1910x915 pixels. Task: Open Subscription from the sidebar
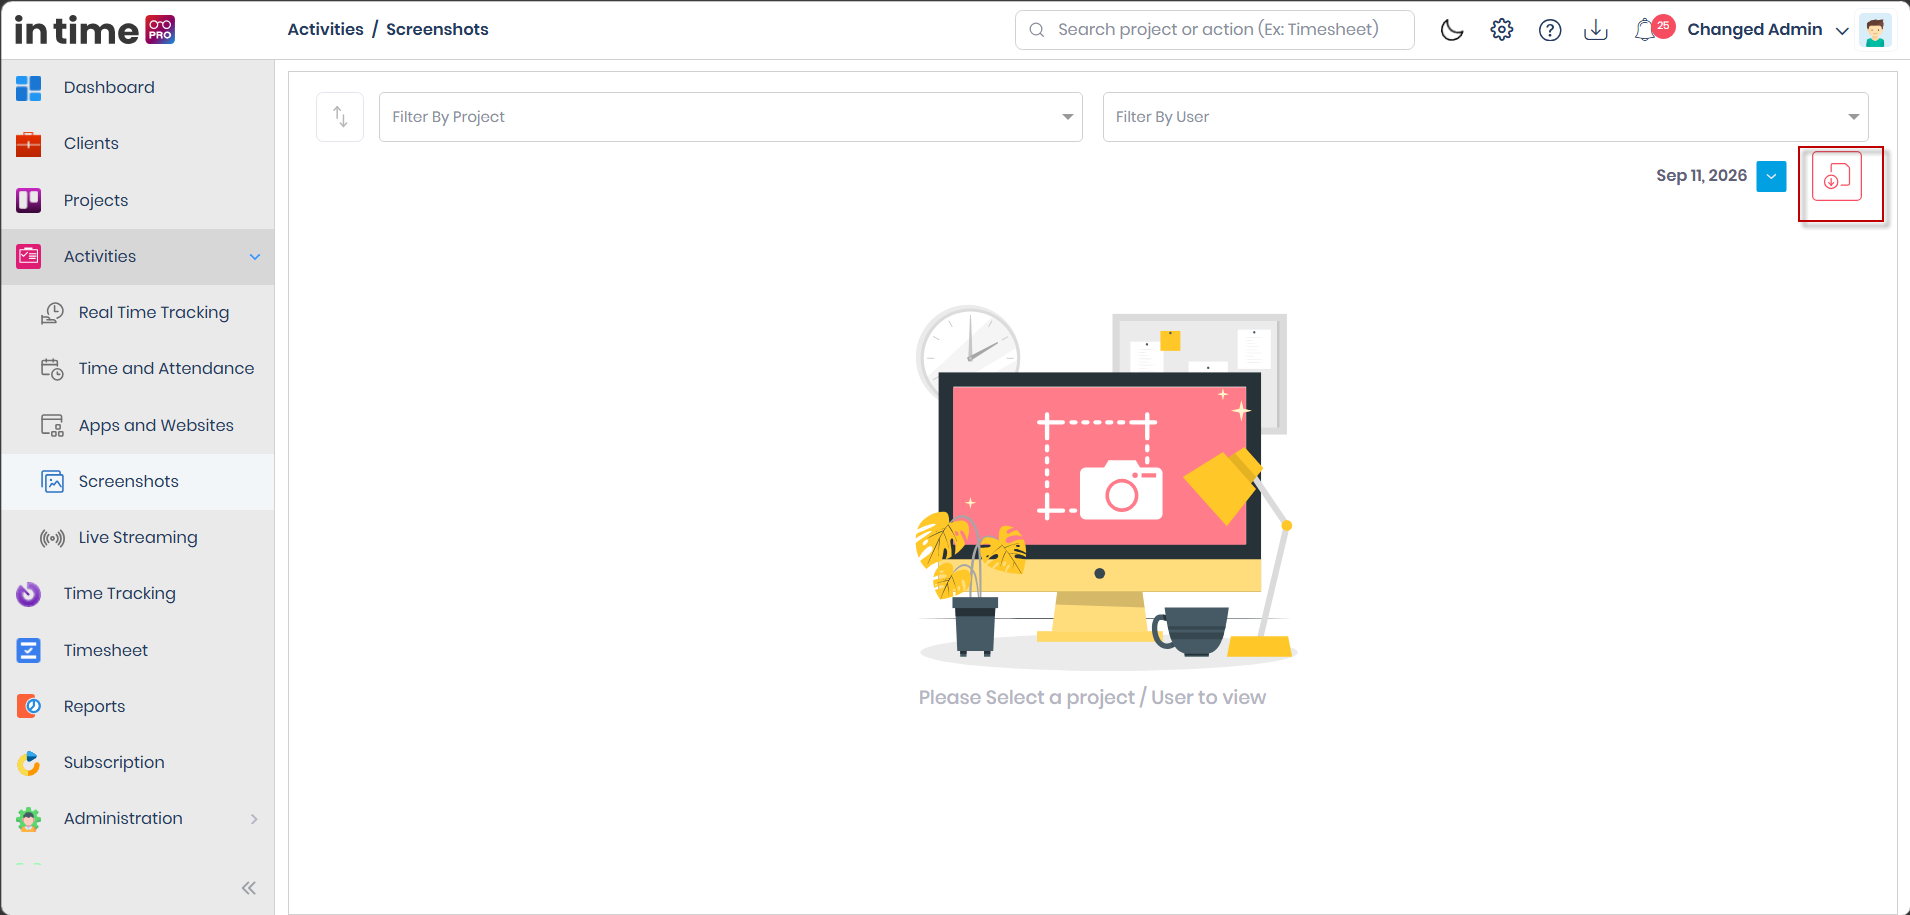(138, 762)
